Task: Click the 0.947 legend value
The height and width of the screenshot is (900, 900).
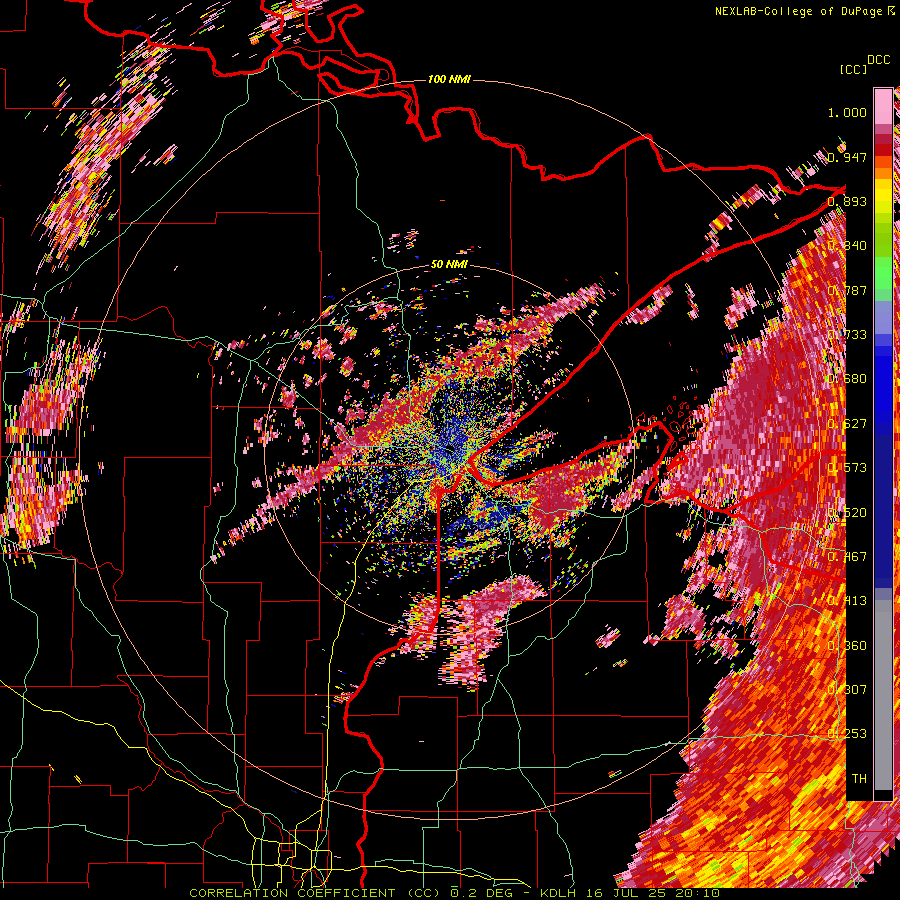Action: (x=847, y=157)
